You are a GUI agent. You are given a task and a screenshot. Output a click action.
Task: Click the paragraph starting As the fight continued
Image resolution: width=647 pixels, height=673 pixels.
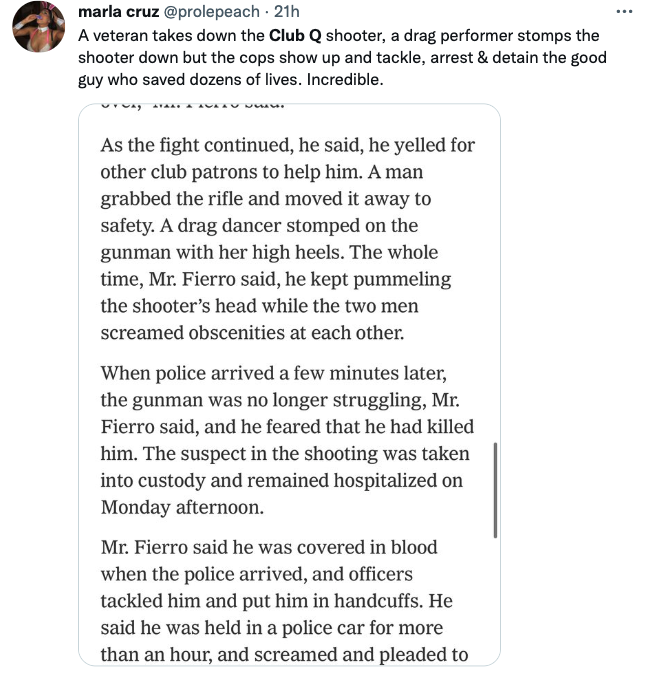pos(288,239)
